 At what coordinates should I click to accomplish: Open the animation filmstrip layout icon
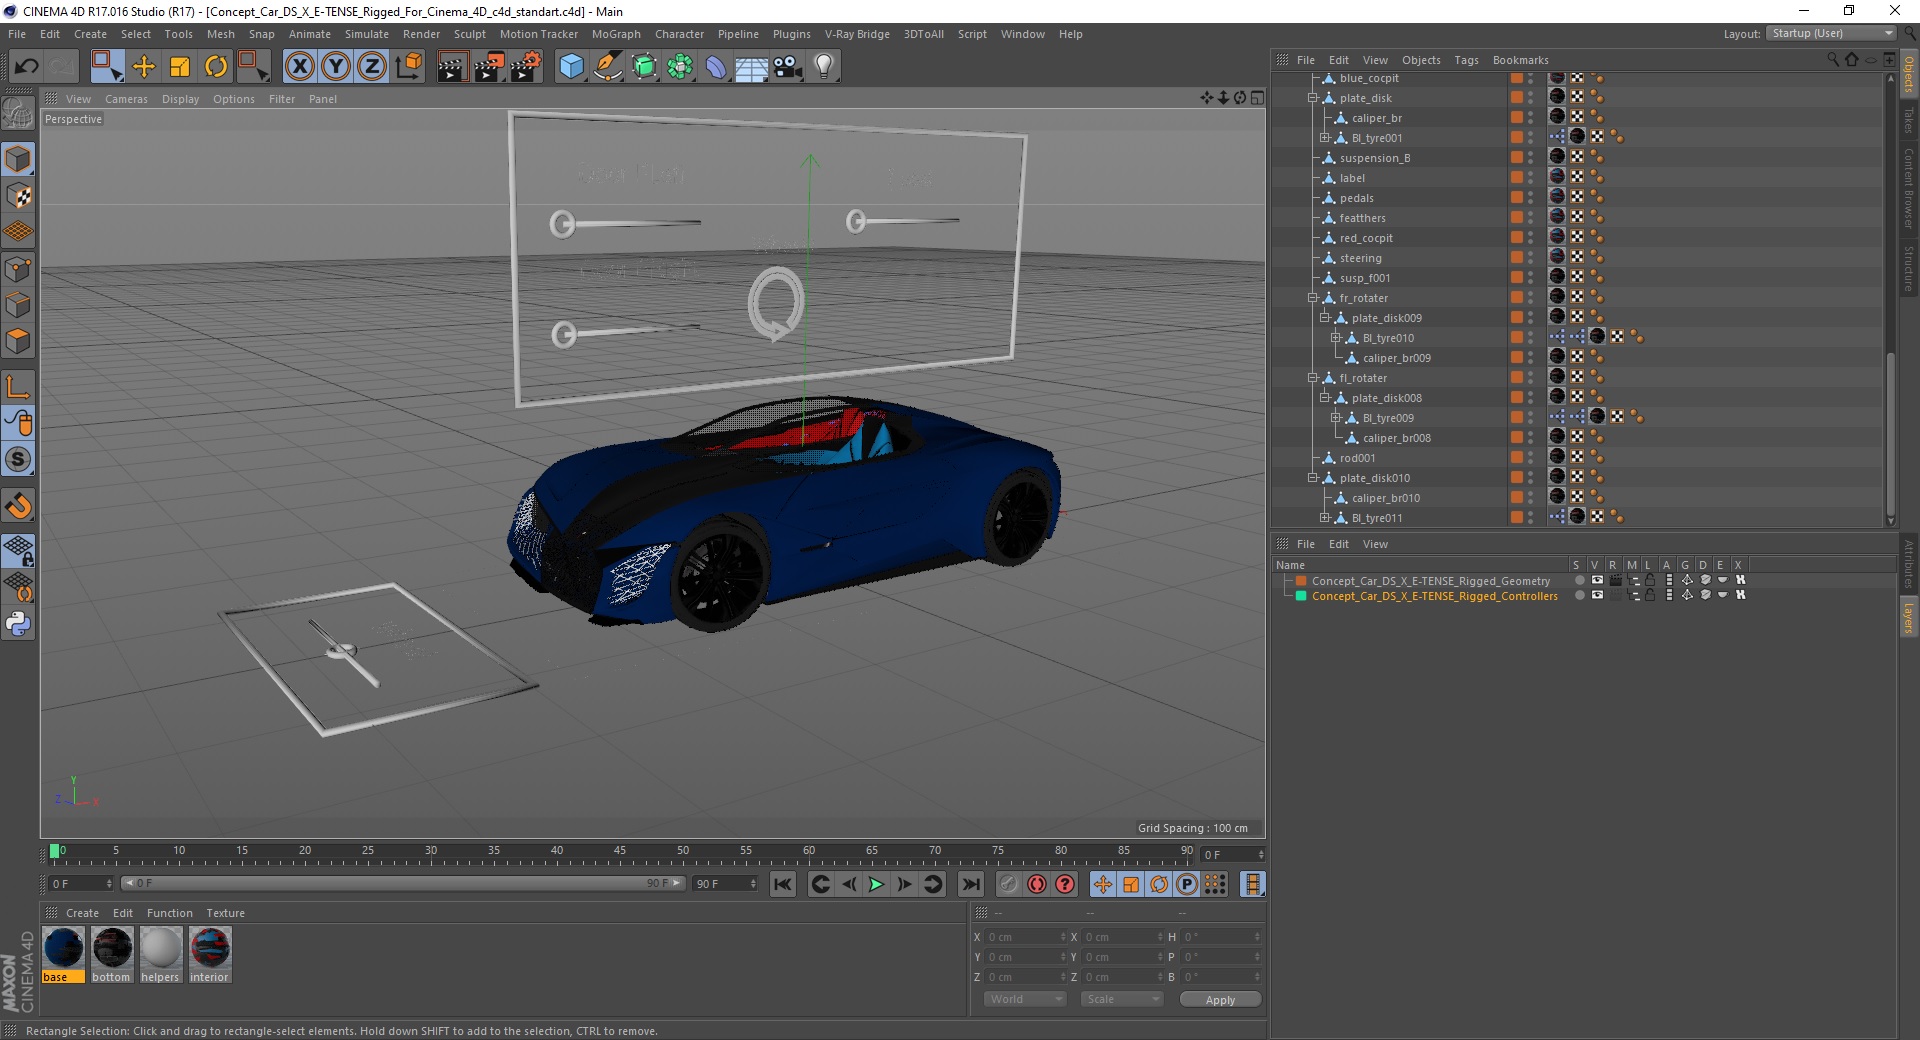point(1252,884)
